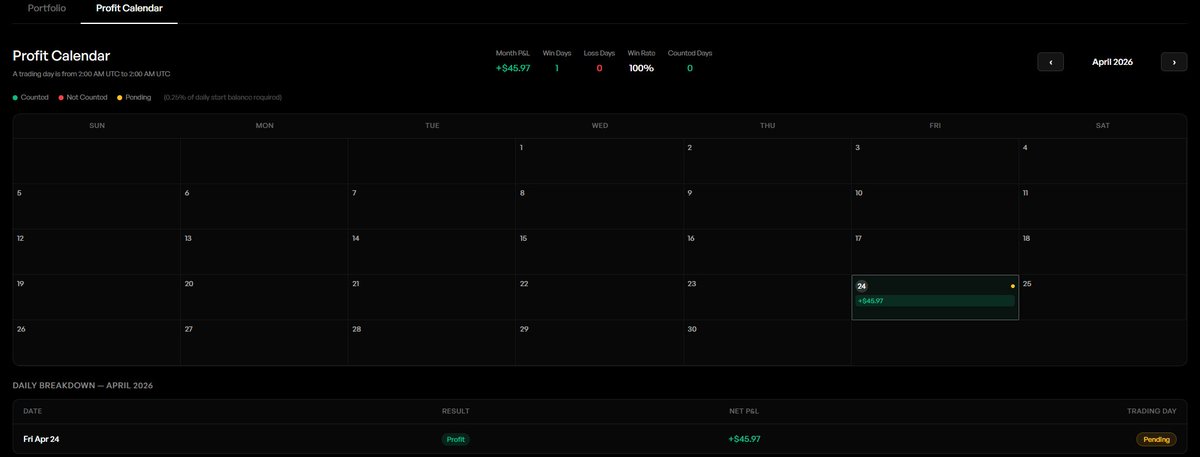Click the +$45.97 entry on April 24

pos(935,300)
